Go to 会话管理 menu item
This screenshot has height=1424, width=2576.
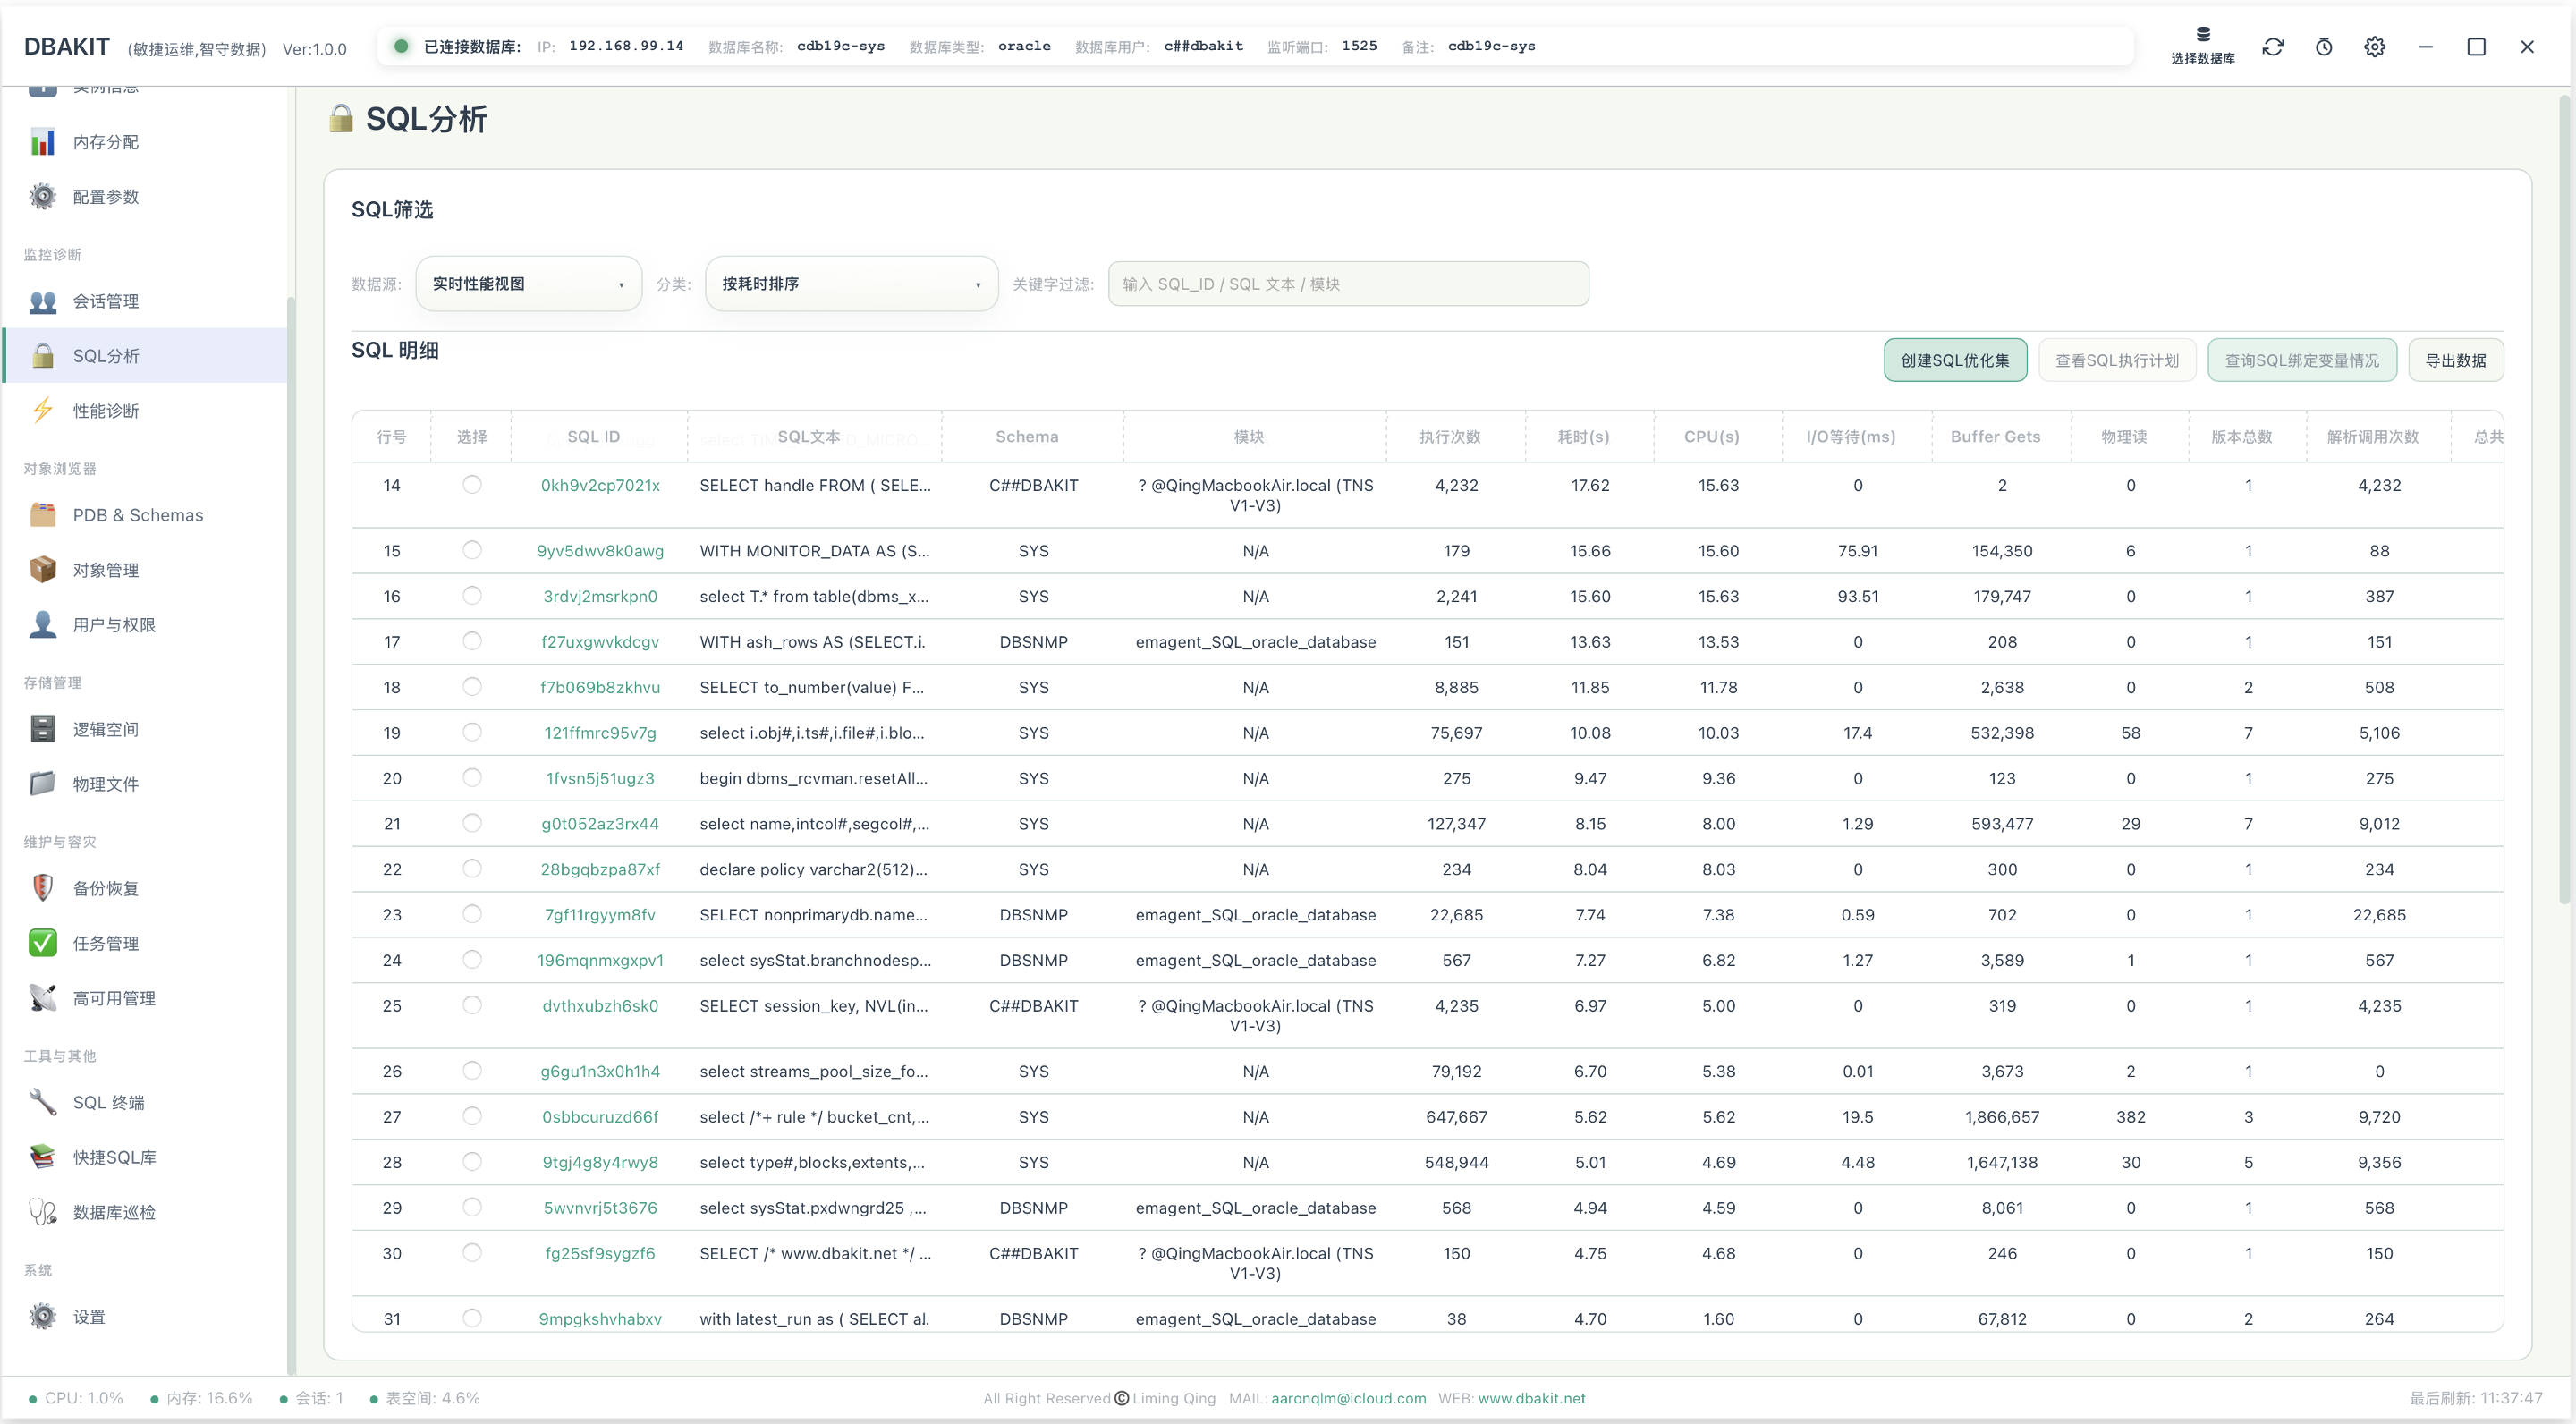click(145, 301)
